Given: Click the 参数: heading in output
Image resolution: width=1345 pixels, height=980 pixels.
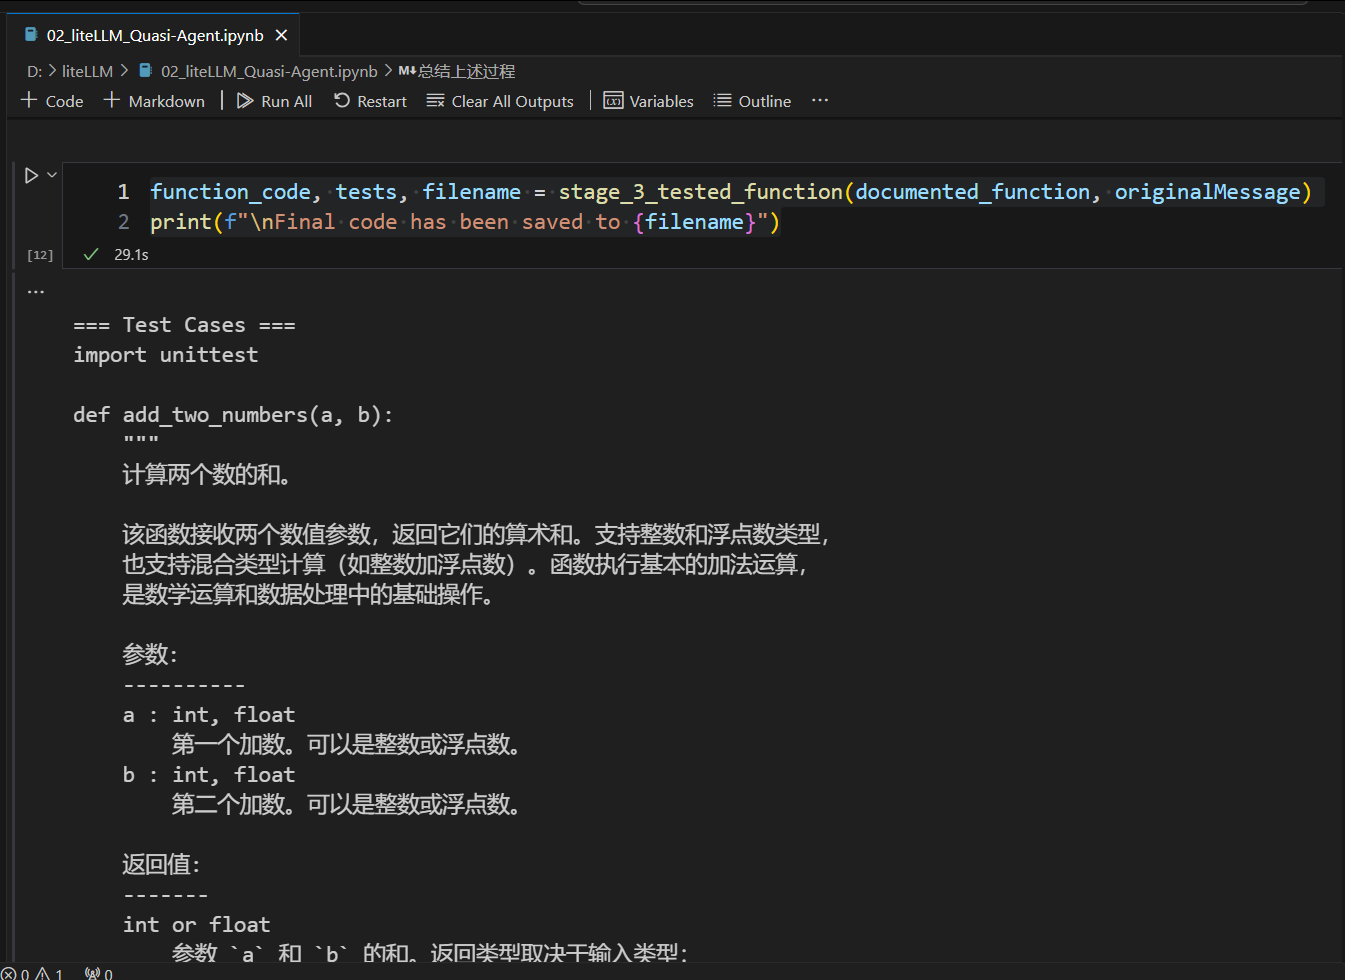Looking at the screenshot, I should pos(150,655).
